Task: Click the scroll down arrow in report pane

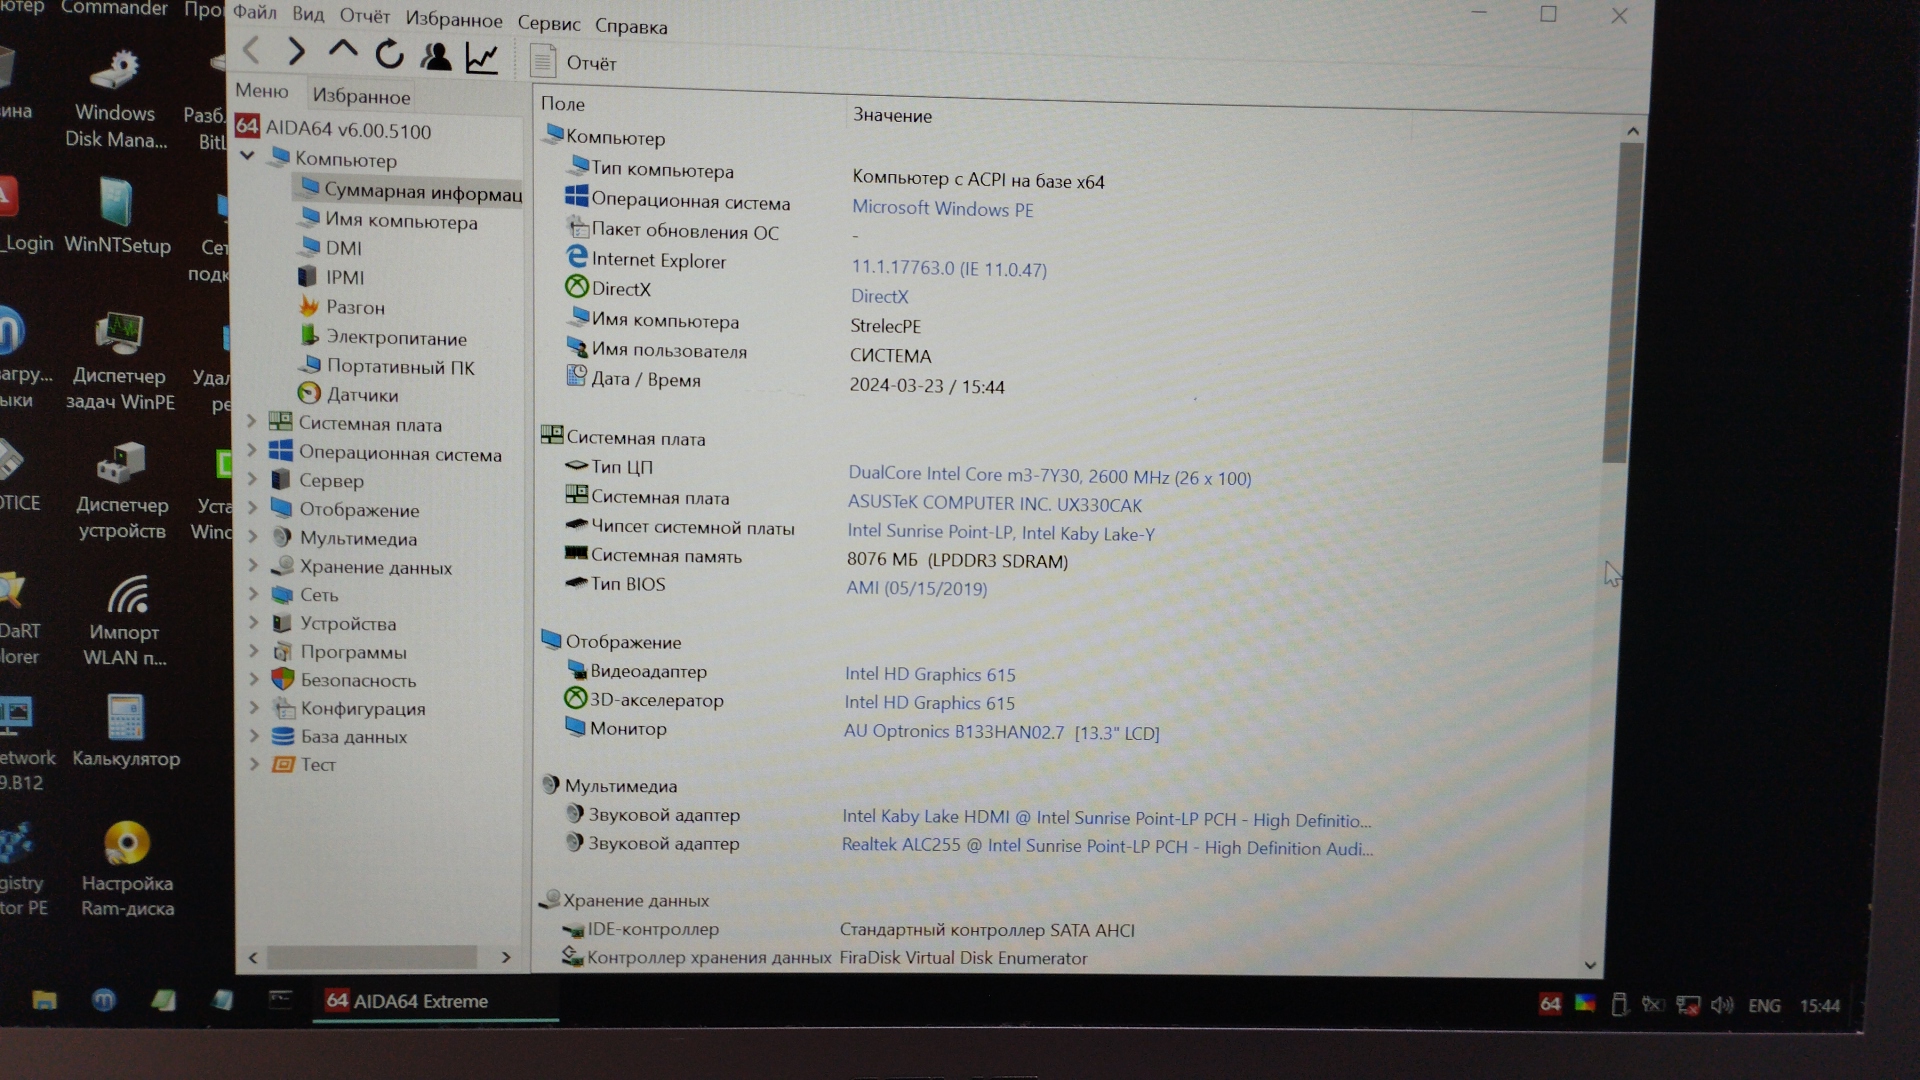Action: (1590, 965)
